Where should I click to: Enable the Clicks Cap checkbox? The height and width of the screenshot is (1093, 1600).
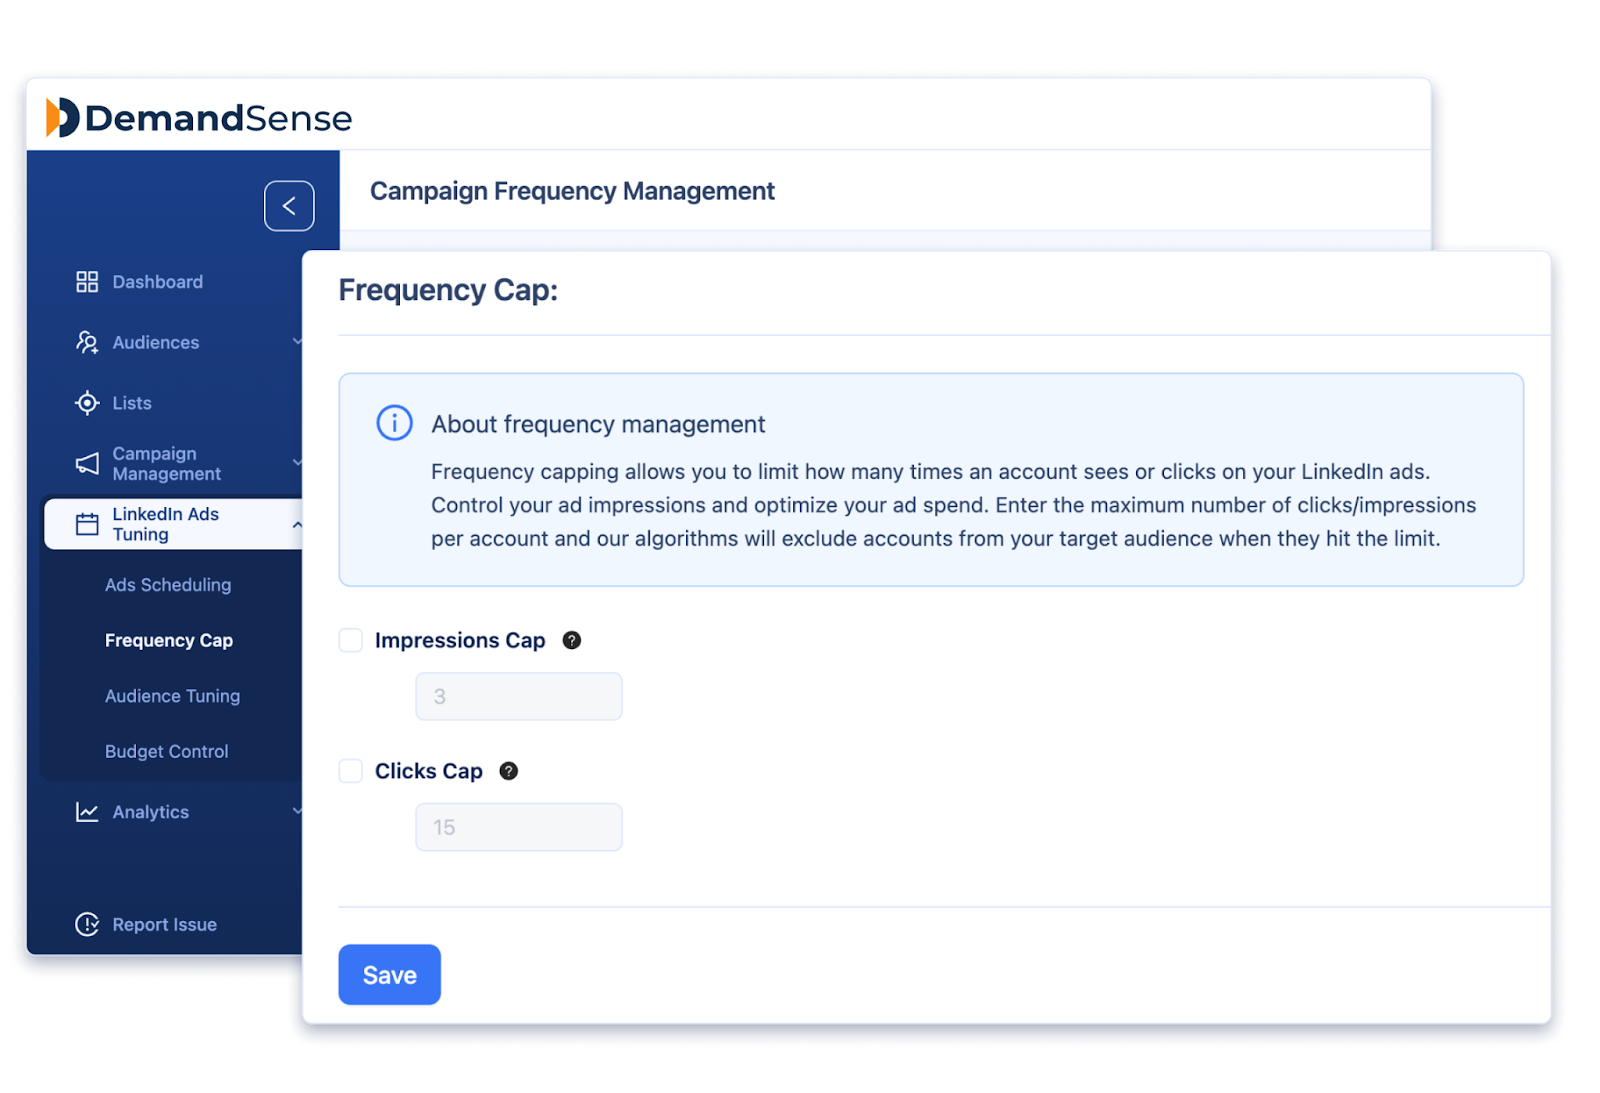click(351, 771)
